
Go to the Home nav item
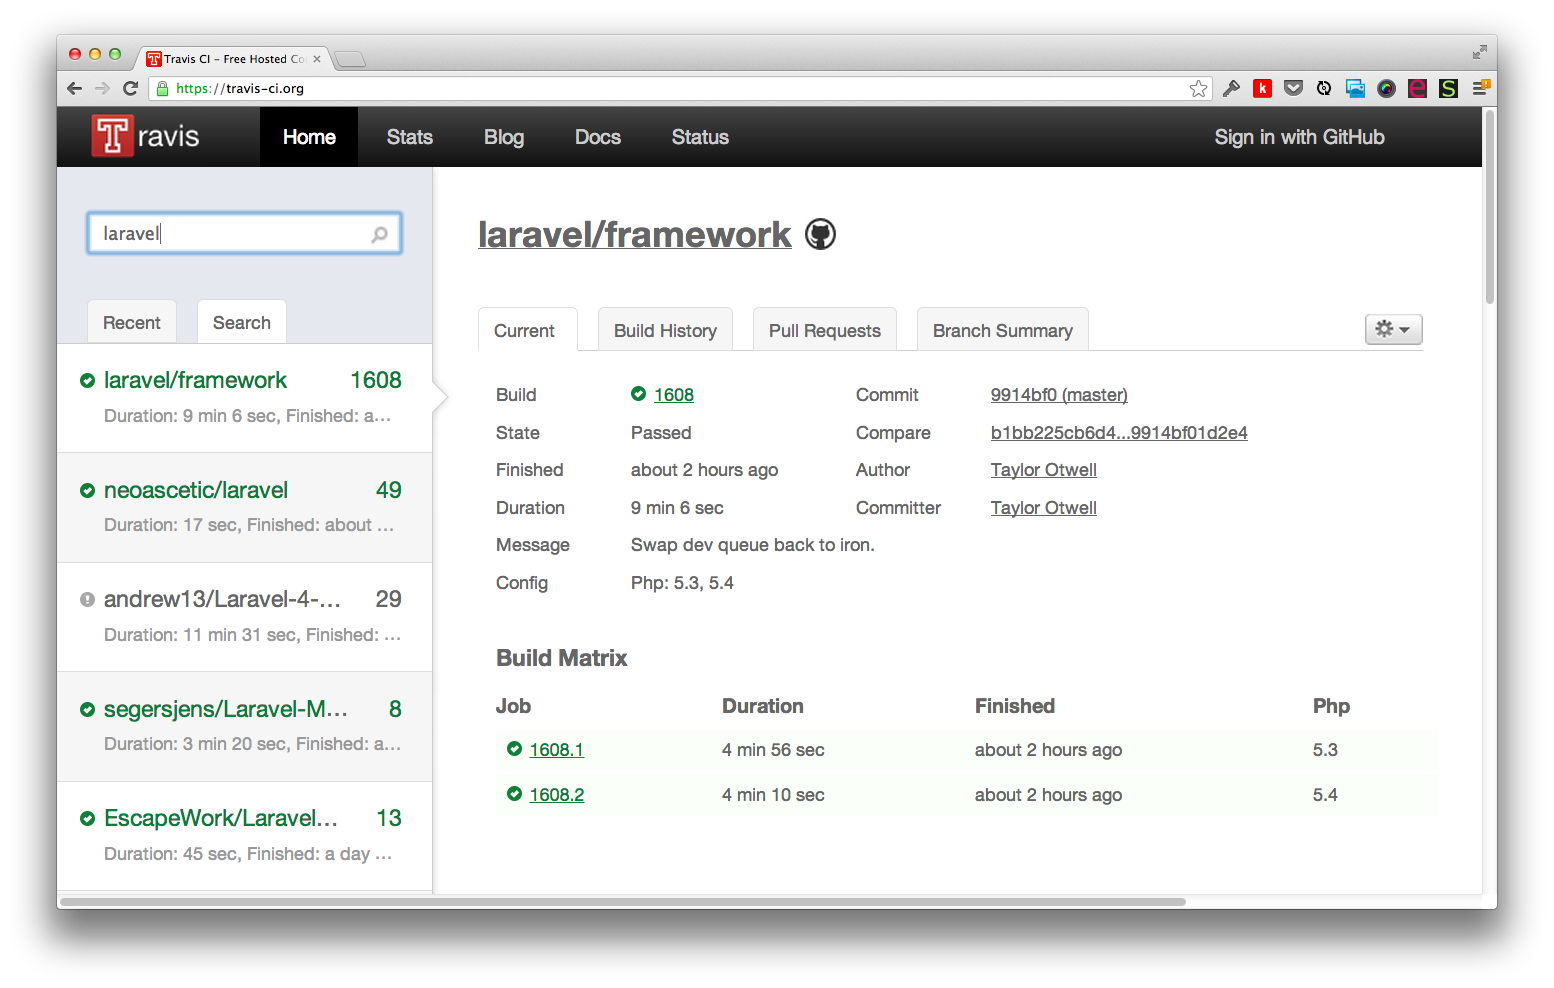click(309, 137)
